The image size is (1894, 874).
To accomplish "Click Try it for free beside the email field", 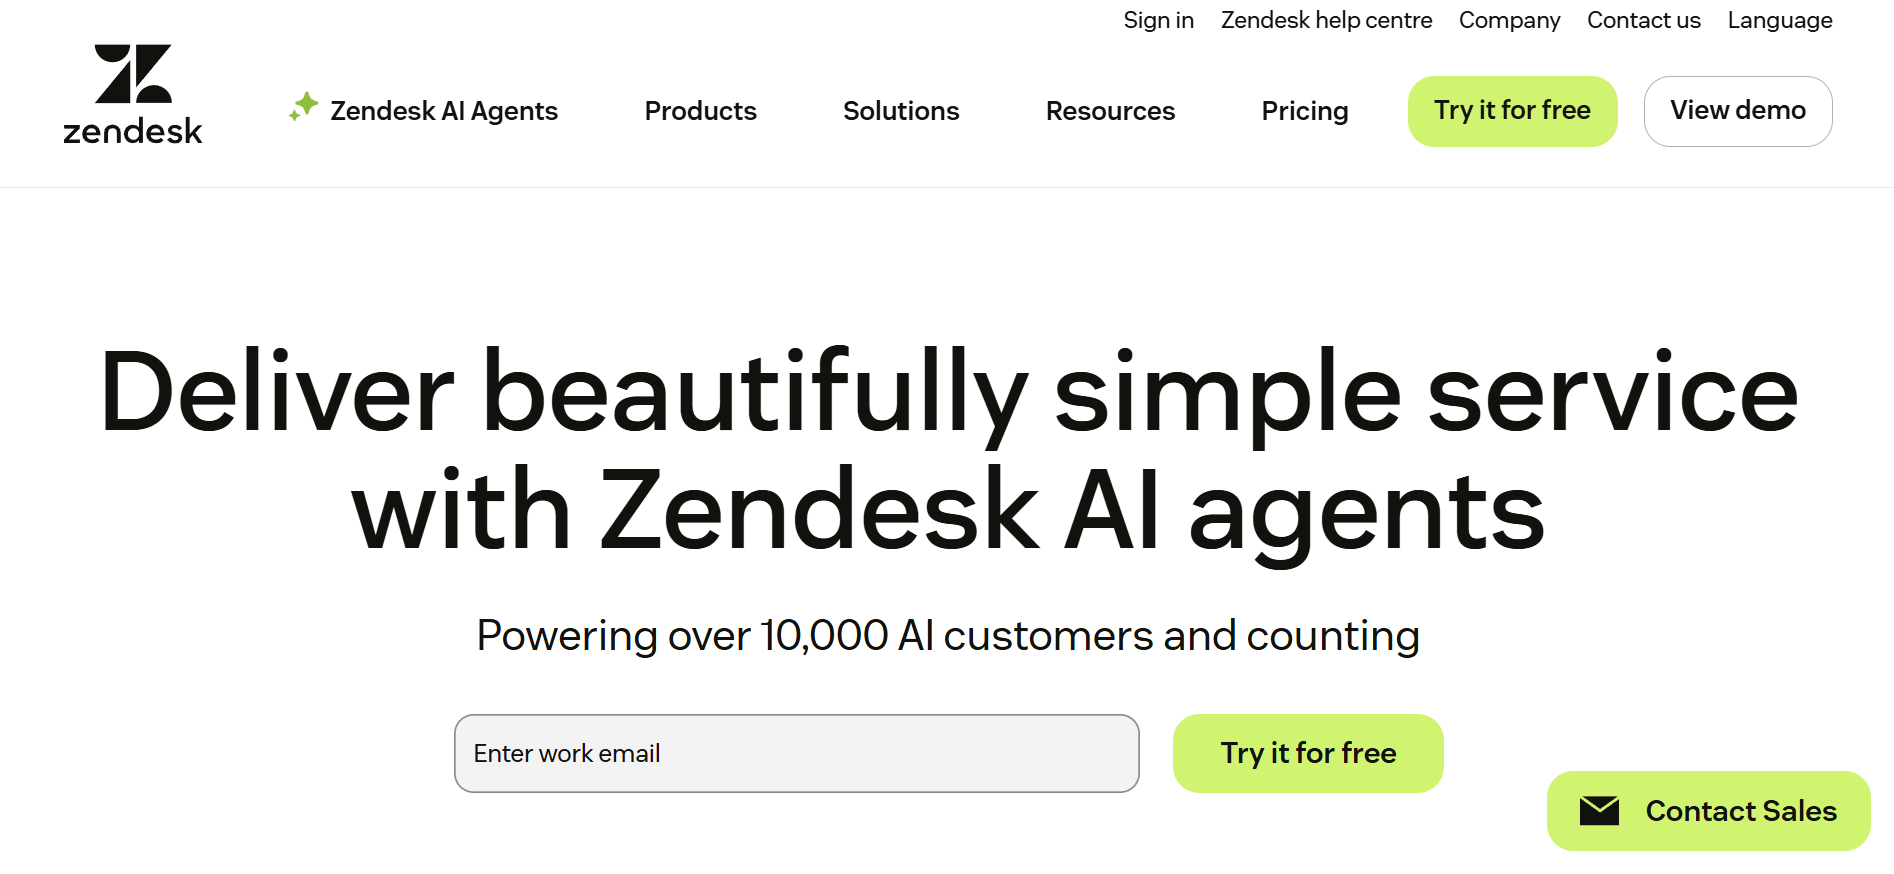I will point(1308,753).
